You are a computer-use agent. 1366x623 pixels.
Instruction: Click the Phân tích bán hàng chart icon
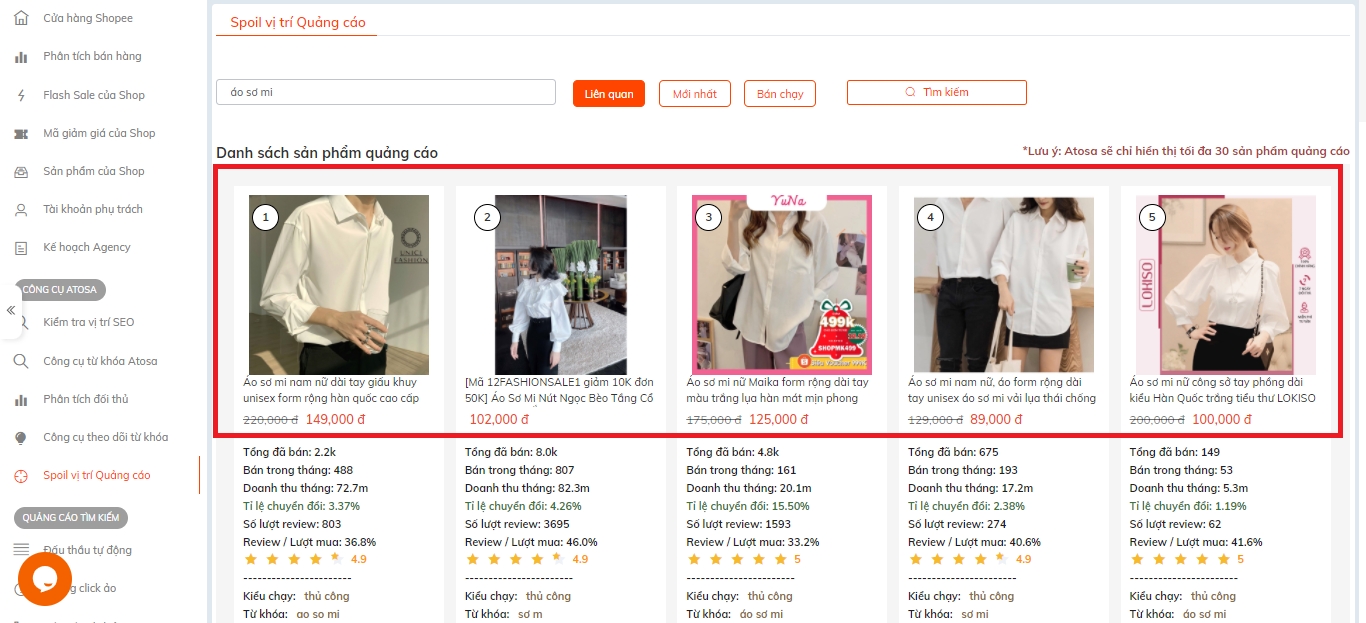[21, 57]
